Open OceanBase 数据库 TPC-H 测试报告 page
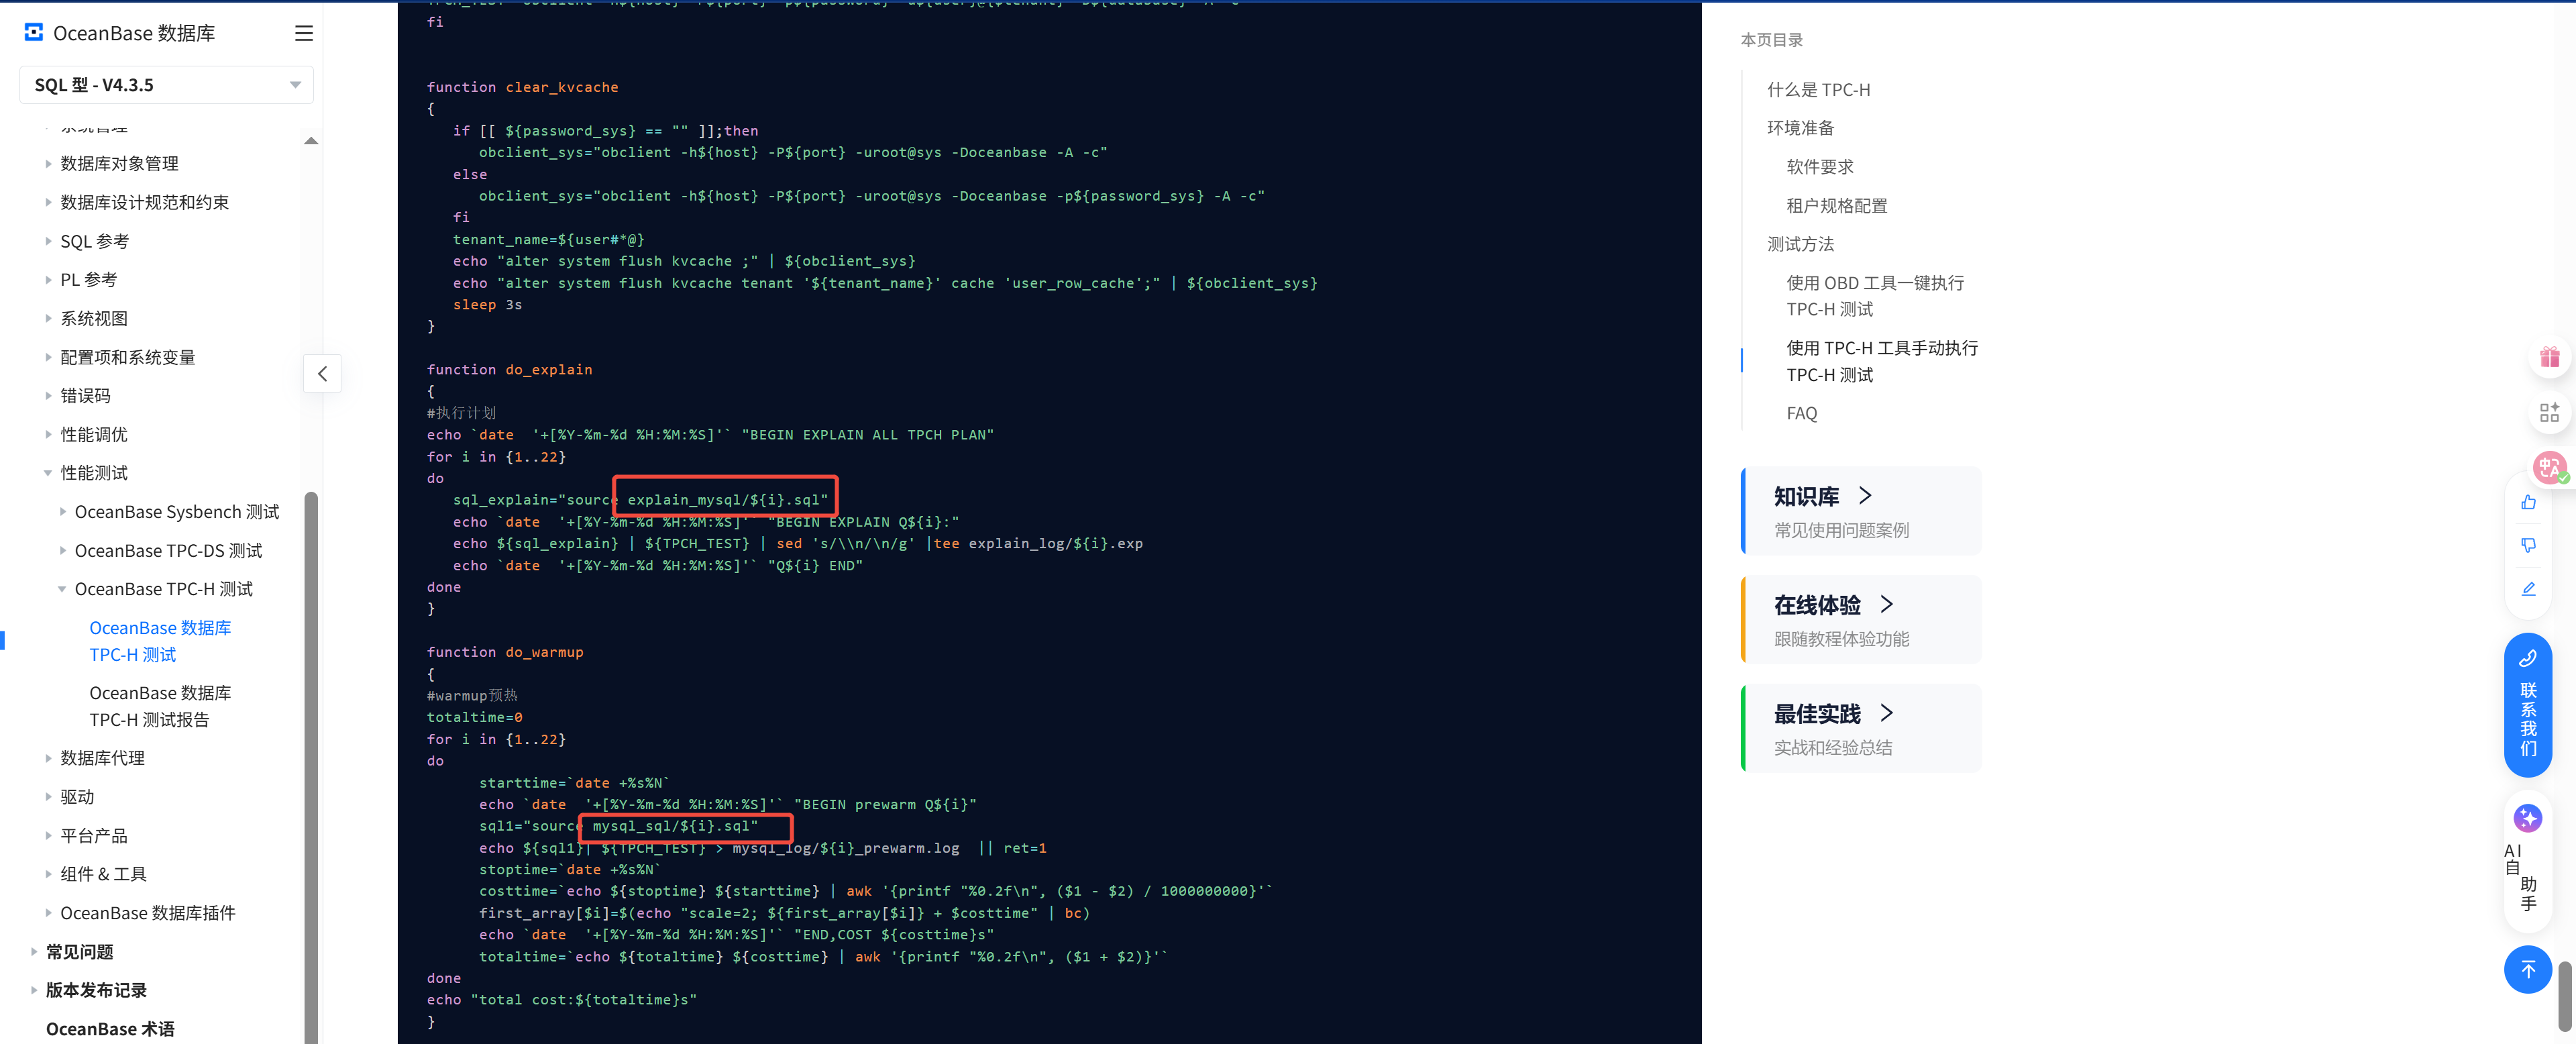Image resolution: width=2576 pixels, height=1044 pixels. (x=160, y=706)
